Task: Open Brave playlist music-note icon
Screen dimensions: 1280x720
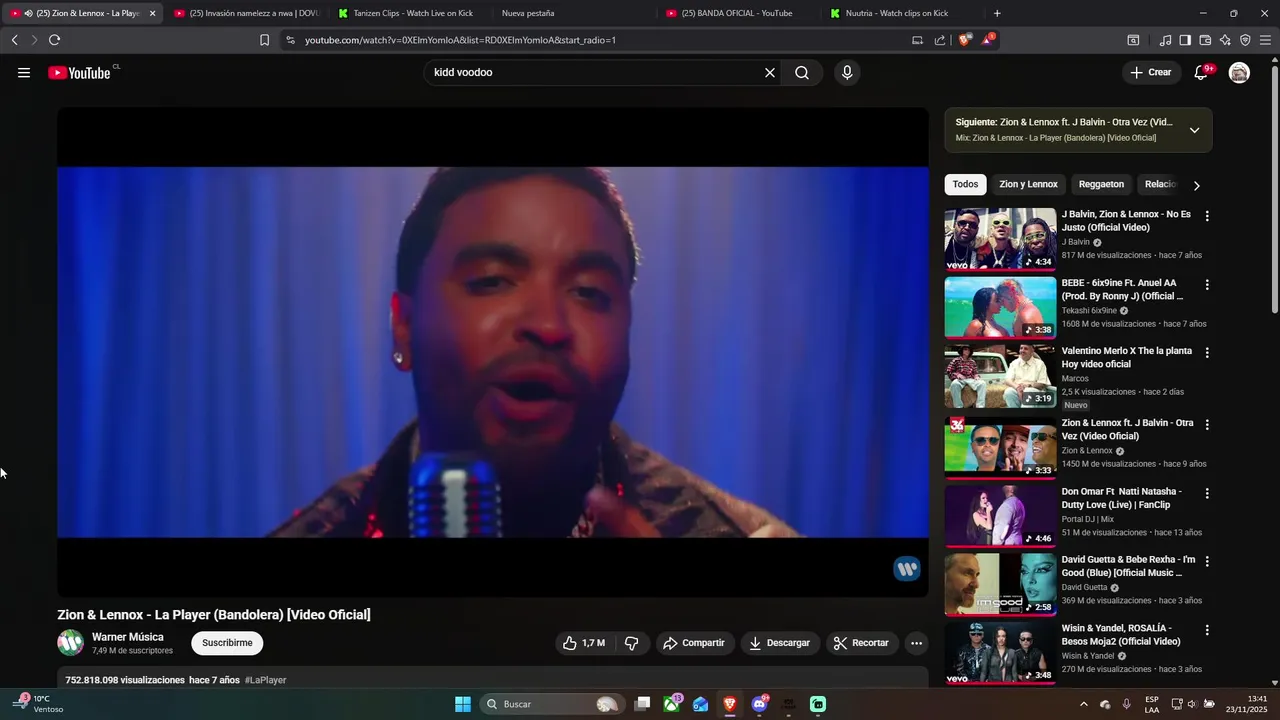Action: pos(1165,40)
